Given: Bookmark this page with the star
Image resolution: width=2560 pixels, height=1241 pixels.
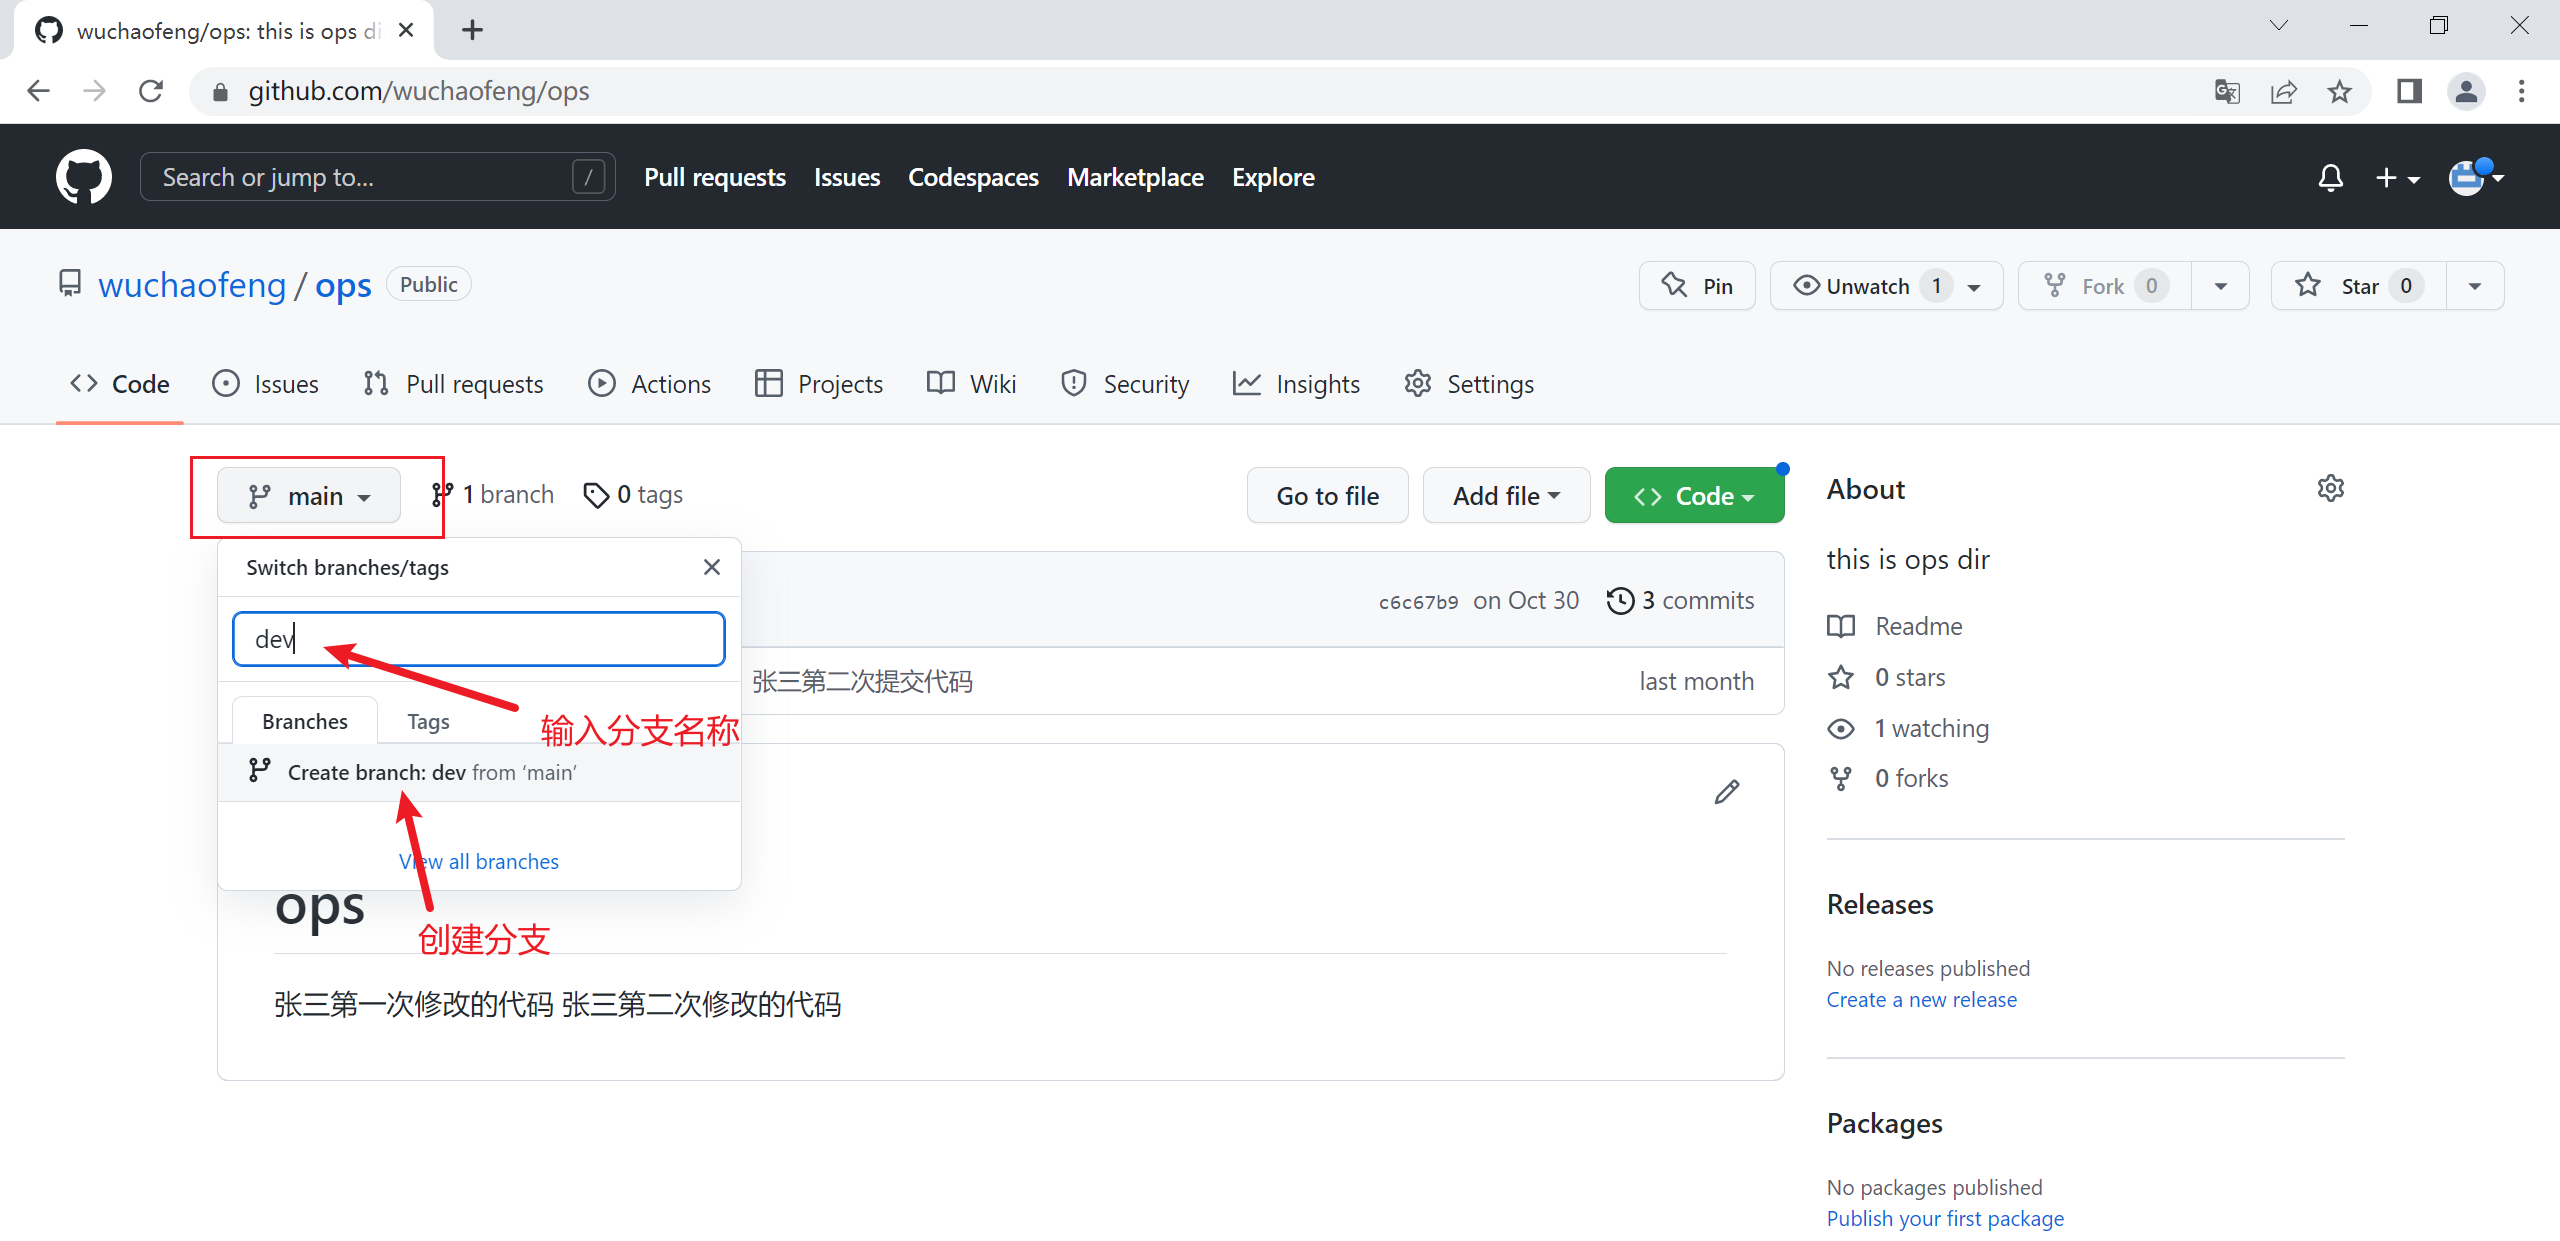Looking at the screenshot, I should point(2340,91).
